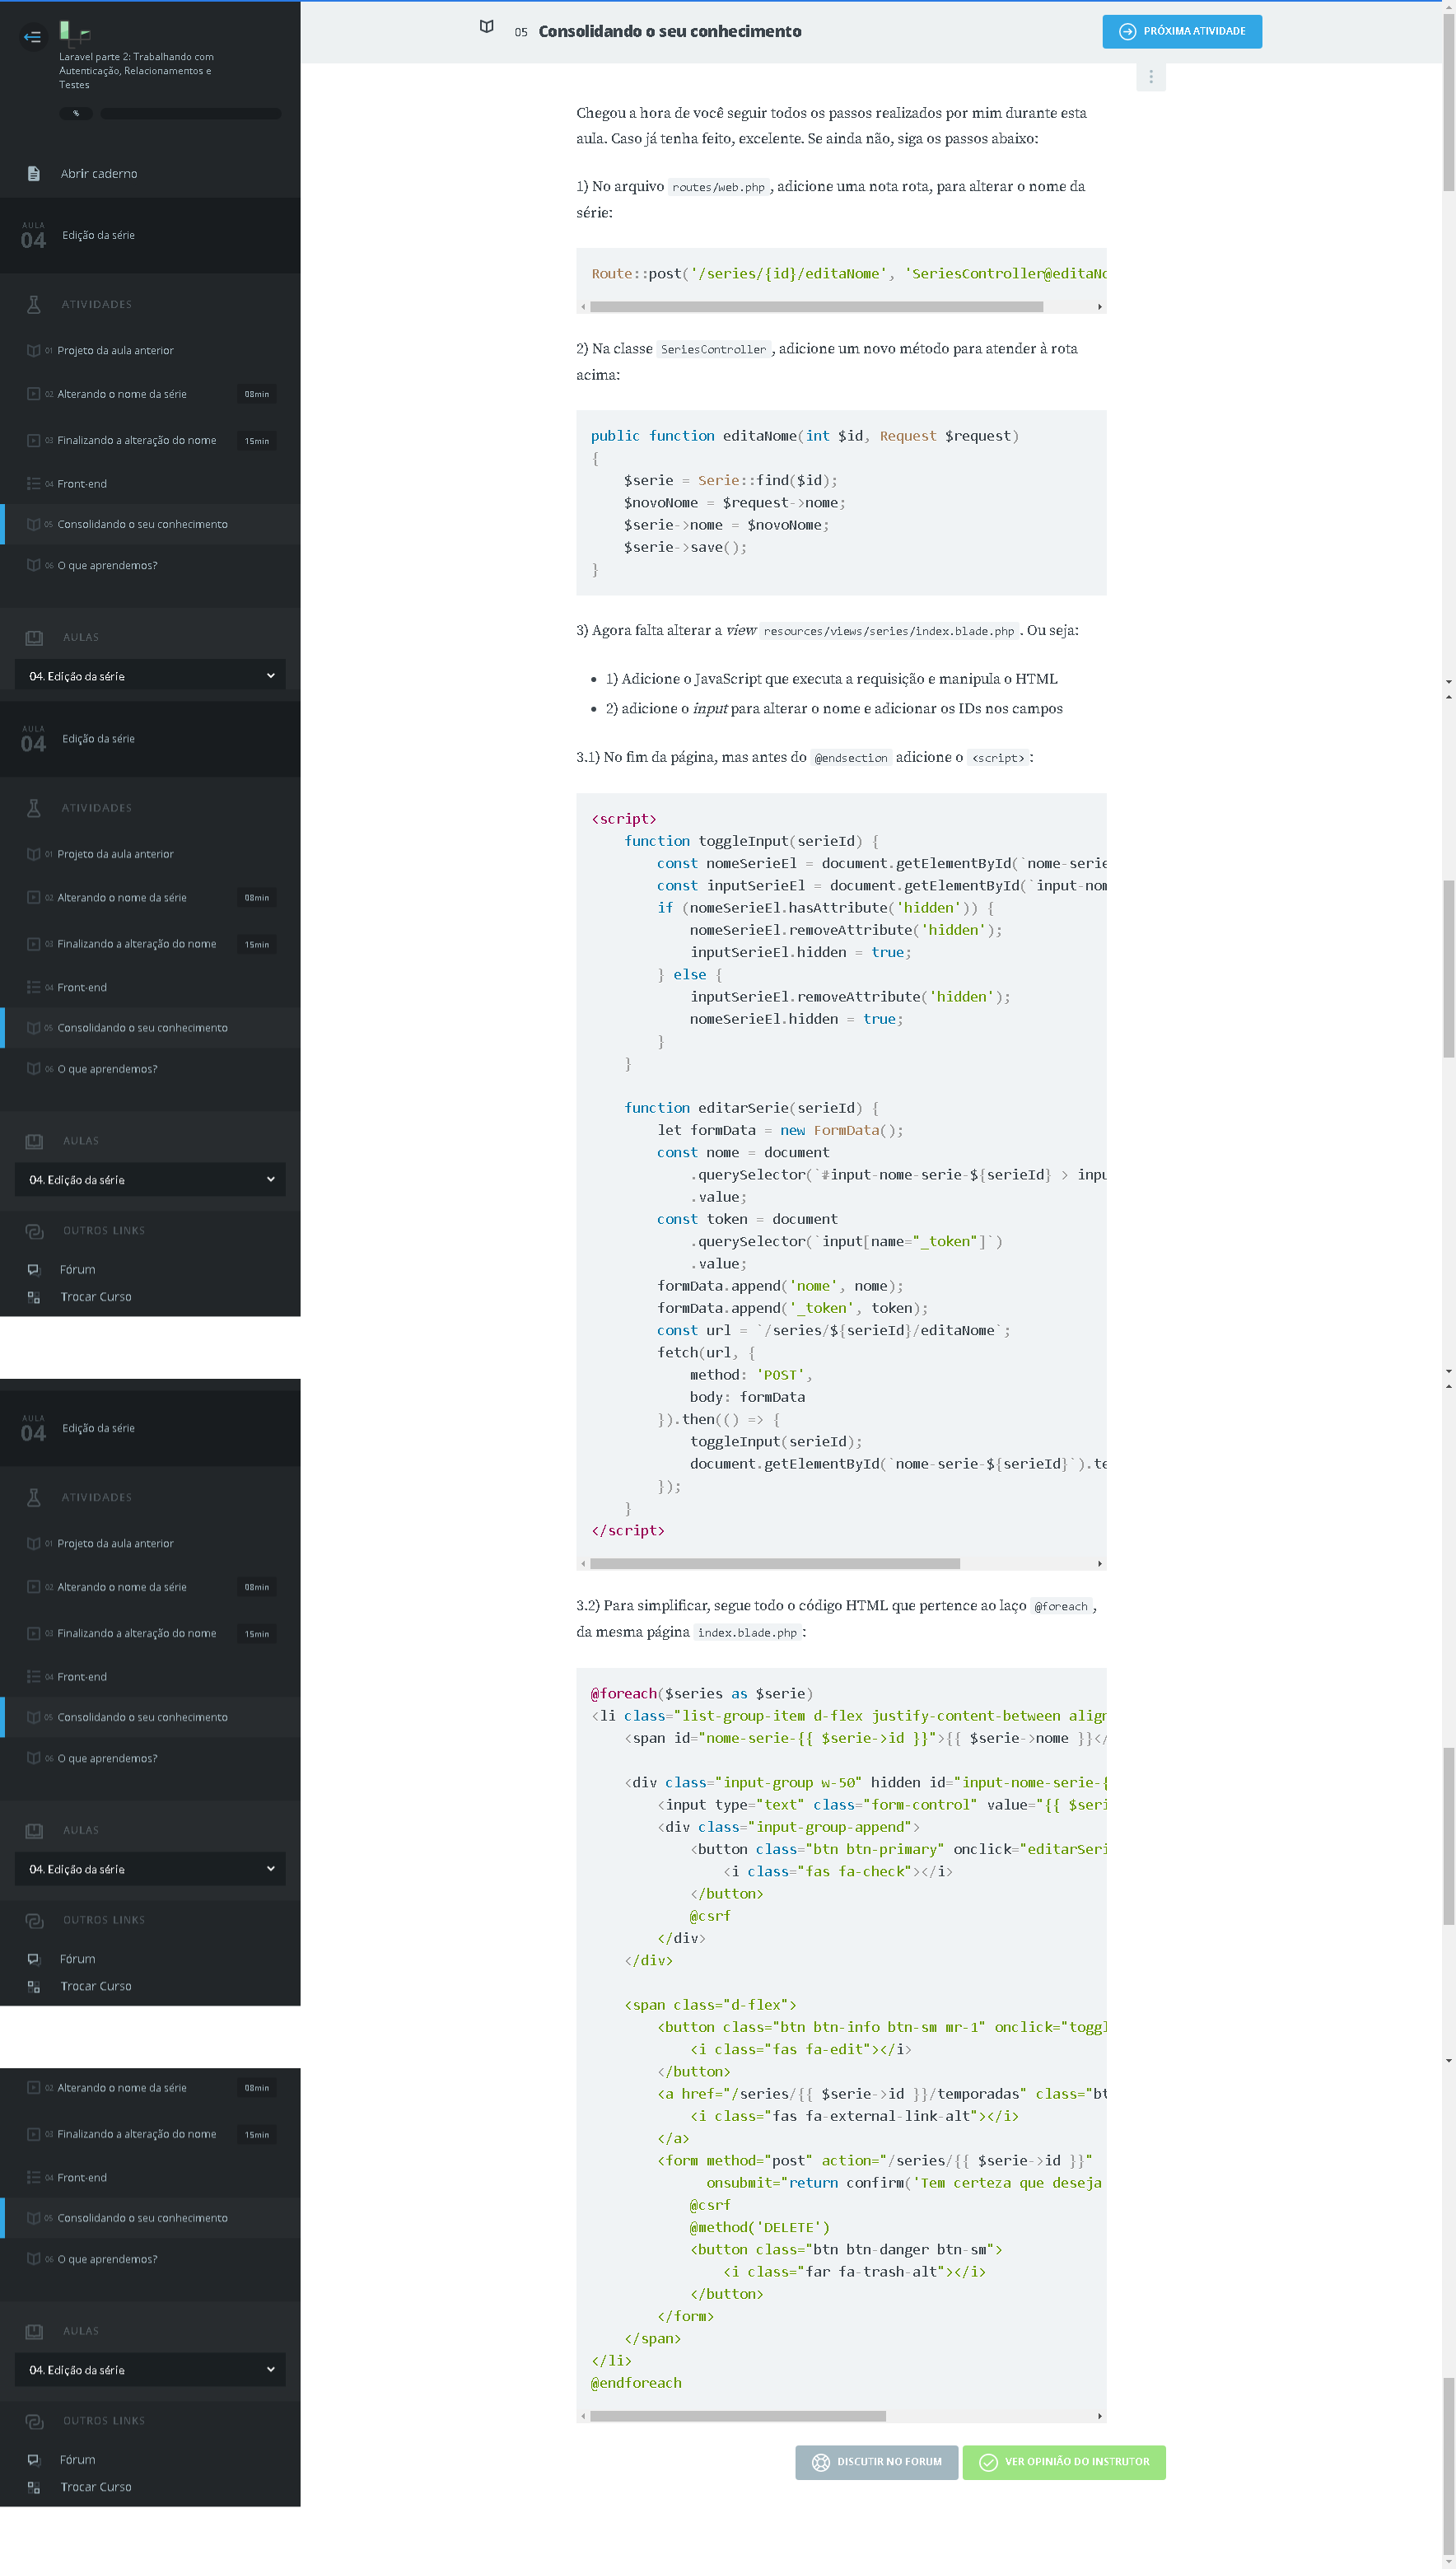Click the open-book icon beside the lesson title
This screenshot has width=1456, height=2569.
click(486, 27)
